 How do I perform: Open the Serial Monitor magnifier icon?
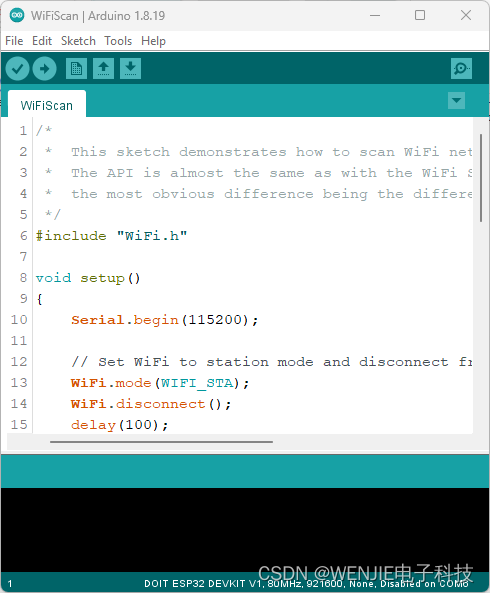pyautogui.click(x=461, y=68)
